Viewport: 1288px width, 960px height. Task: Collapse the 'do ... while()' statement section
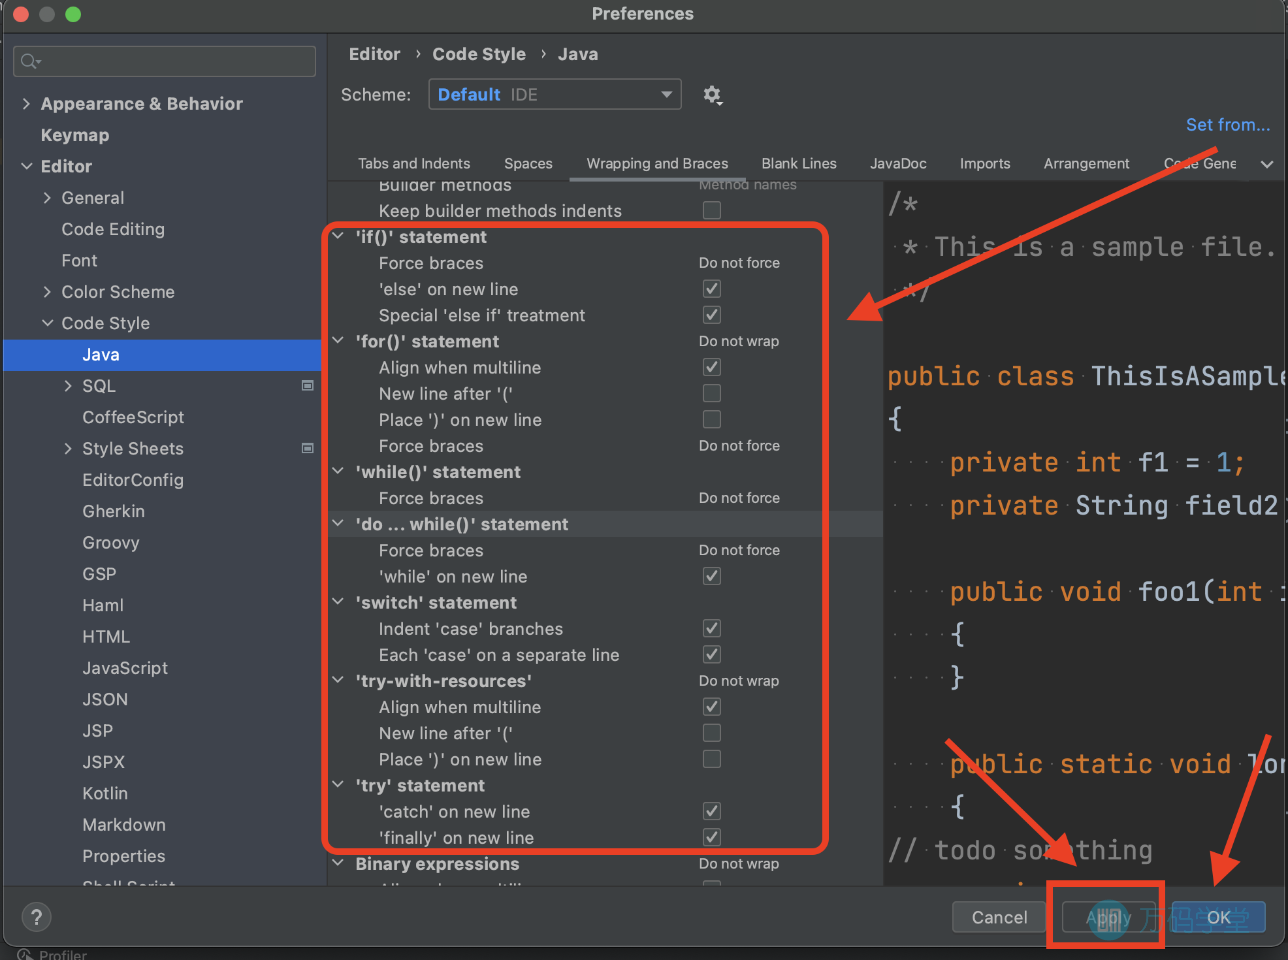[x=338, y=524]
